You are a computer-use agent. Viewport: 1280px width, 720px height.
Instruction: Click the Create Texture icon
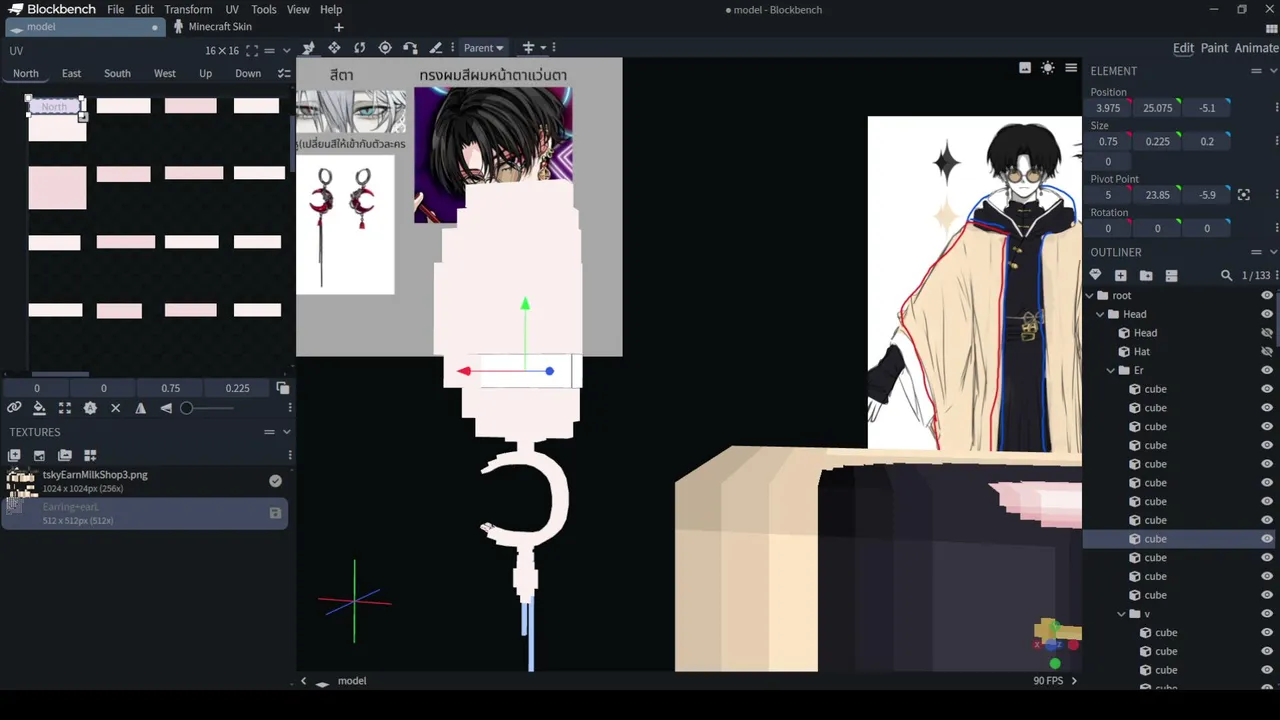click(x=39, y=455)
